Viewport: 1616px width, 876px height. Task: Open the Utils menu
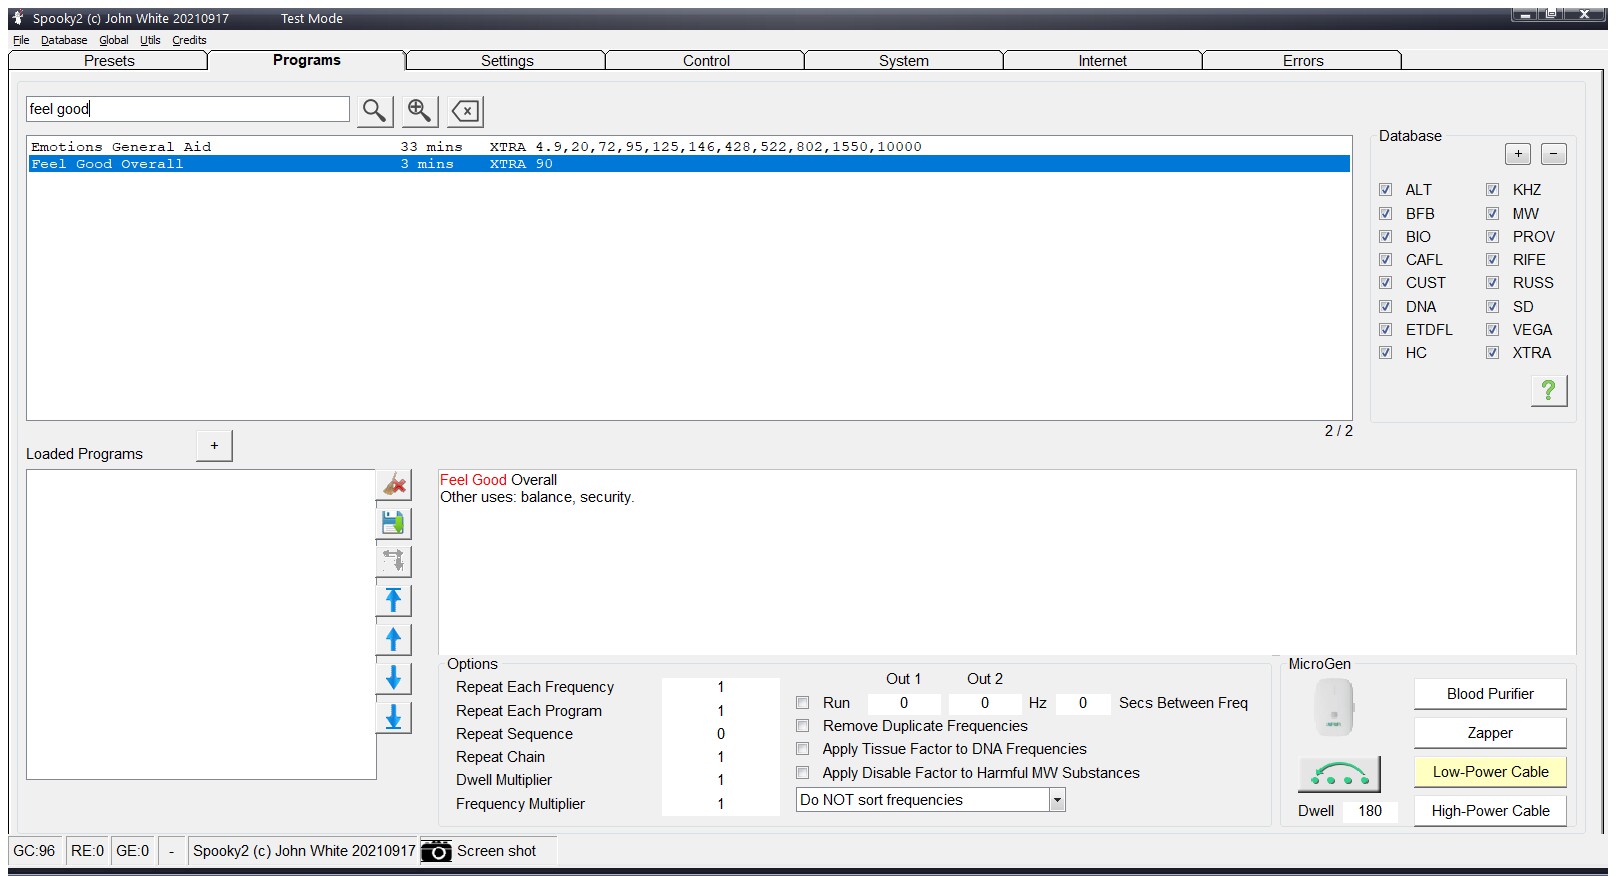150,40
